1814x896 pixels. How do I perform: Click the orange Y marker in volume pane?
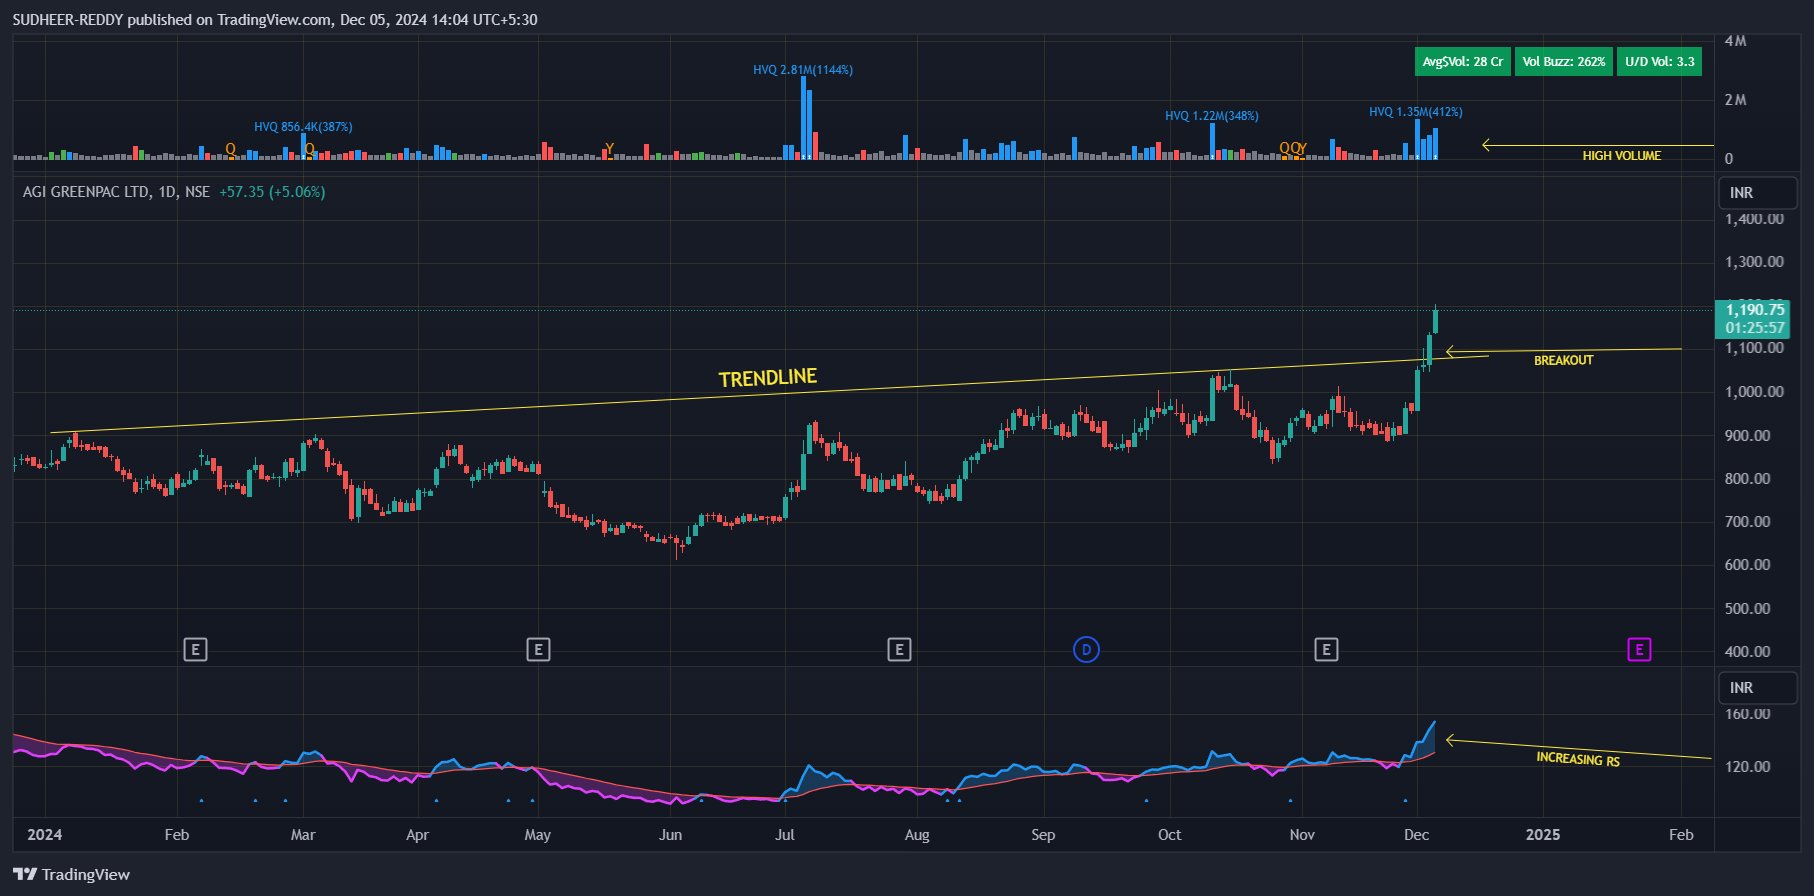point(609,149)
